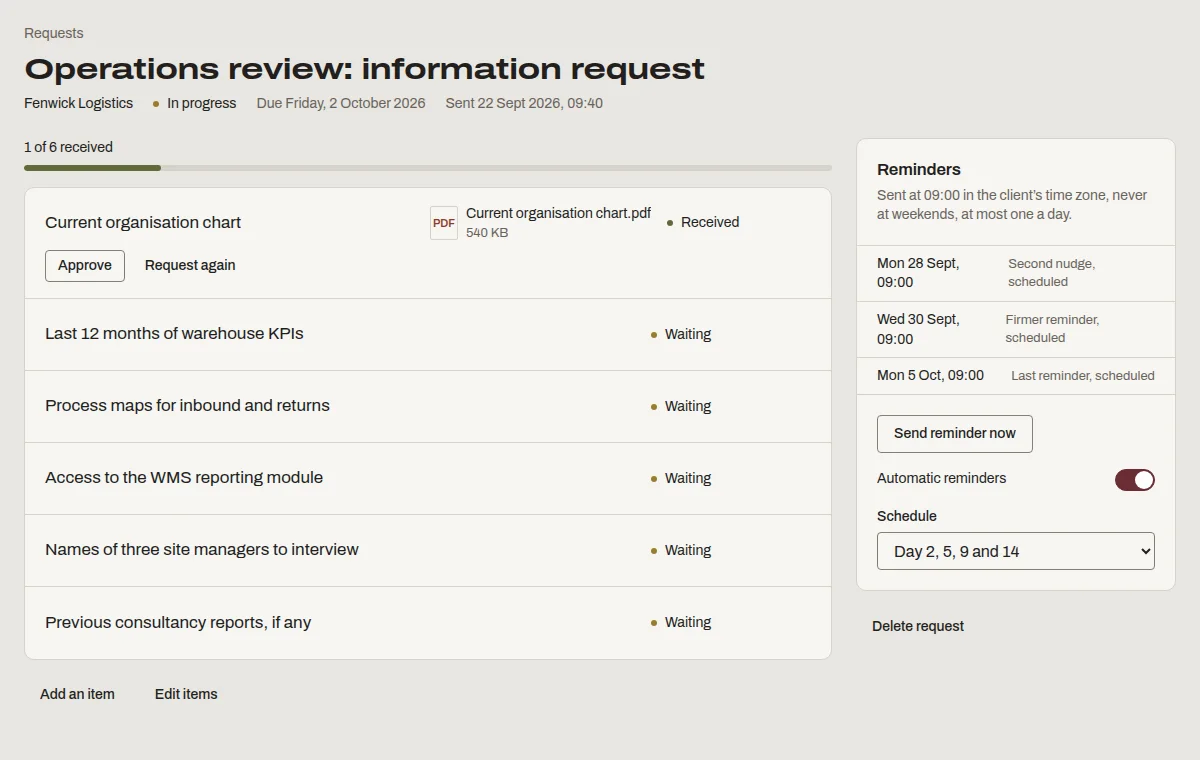The width and height of the screenshot is (1200, 760).
Task: Select the Last 12 months of warehouse KPIs row
Action: [x=428, y=334]
